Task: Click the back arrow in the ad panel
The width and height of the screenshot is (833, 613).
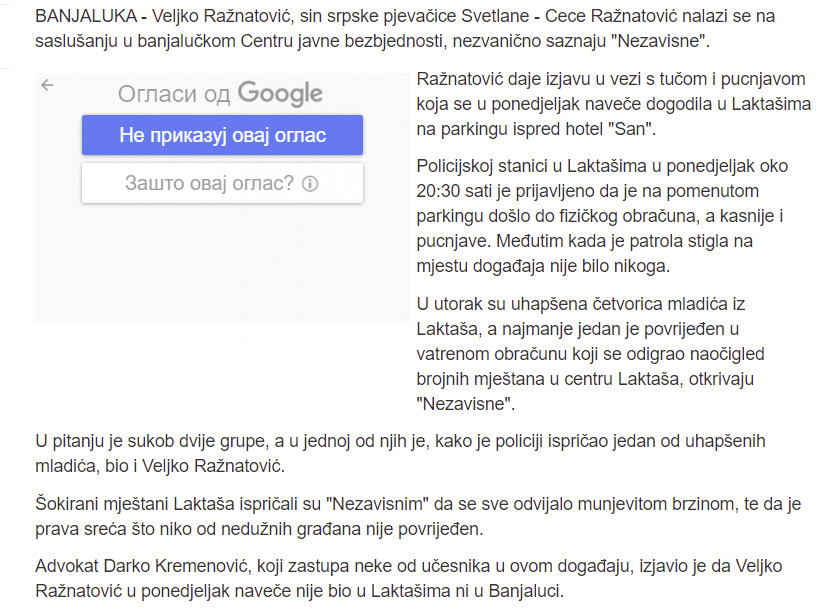Action: pos(47,85)
